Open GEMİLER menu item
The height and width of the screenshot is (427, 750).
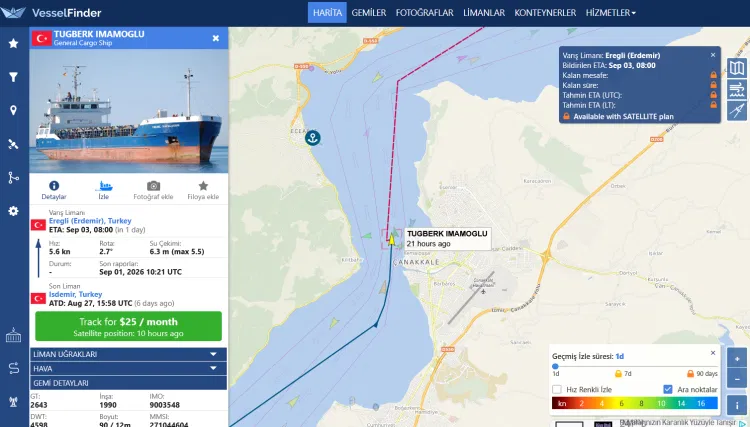pyautogui.click(x=369, y=13)
